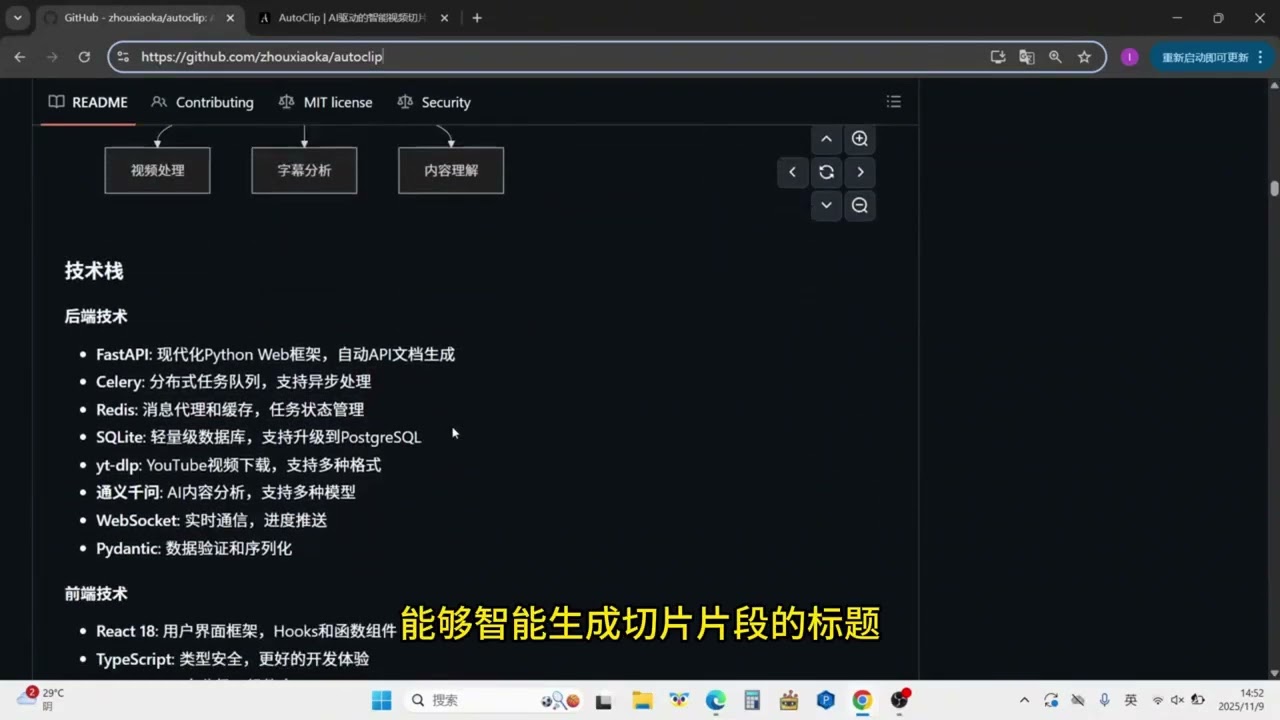Pan the diagram down with the arrow

coord(826,205)
